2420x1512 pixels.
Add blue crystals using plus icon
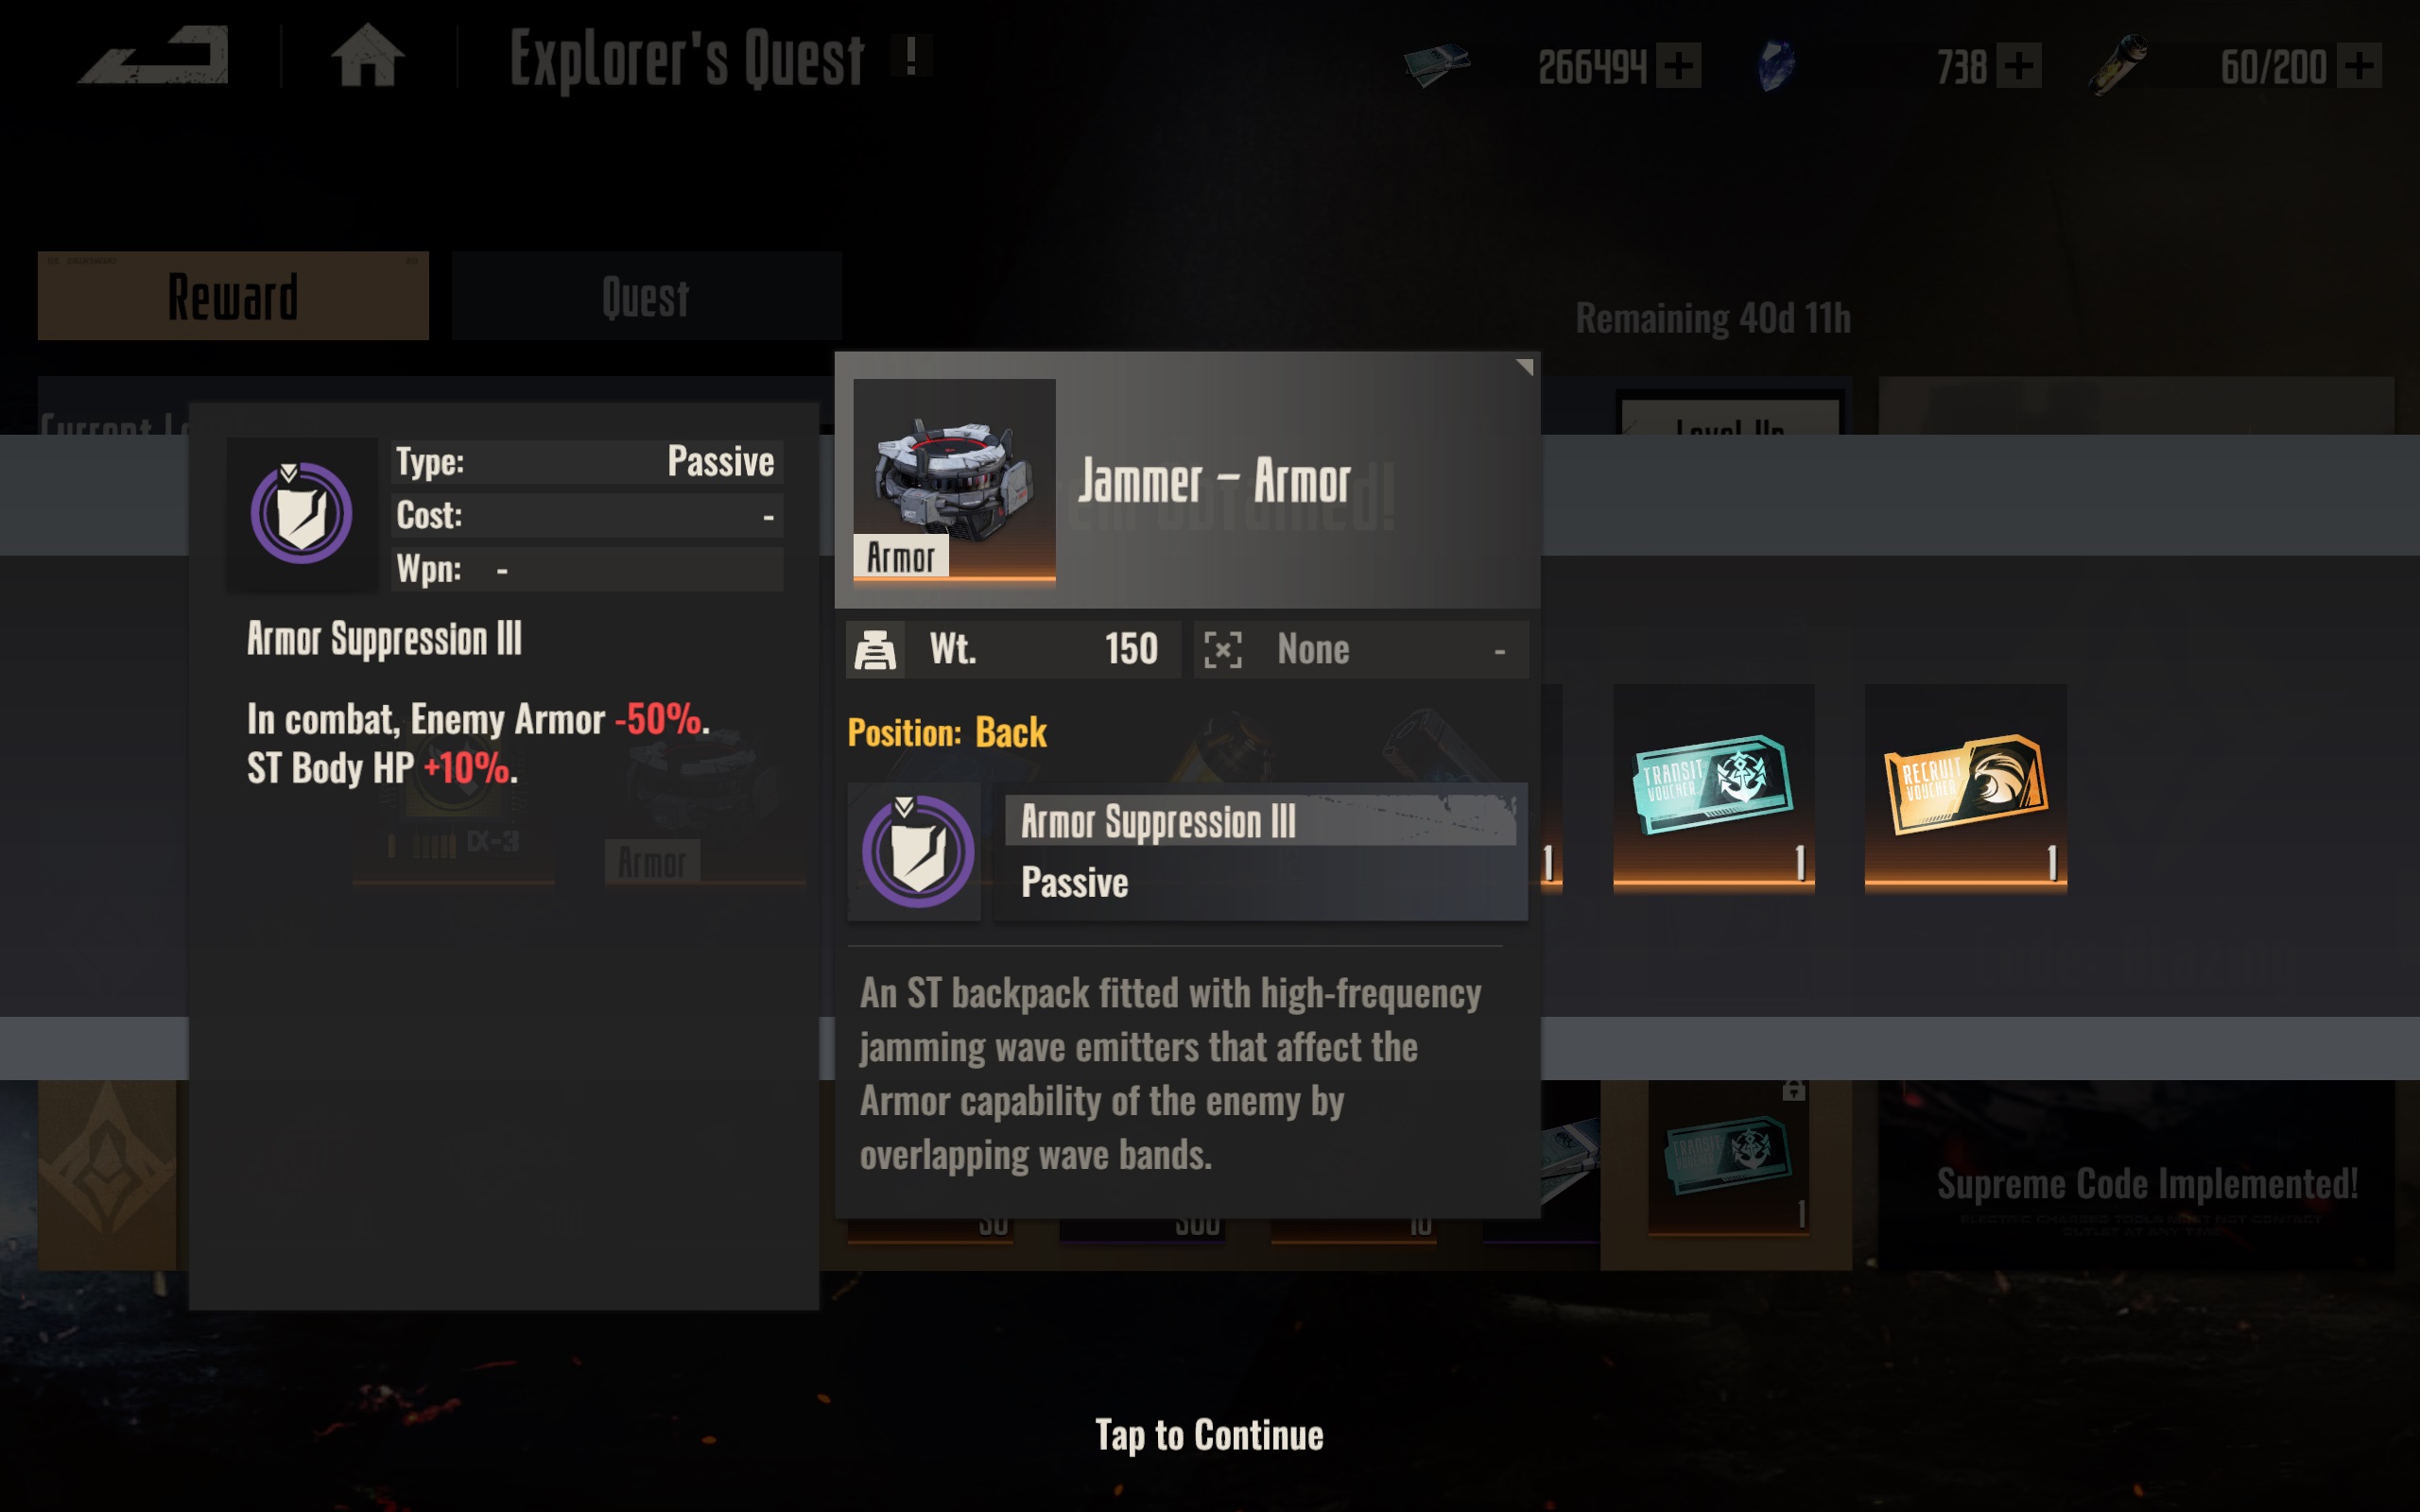point(2018,66)
